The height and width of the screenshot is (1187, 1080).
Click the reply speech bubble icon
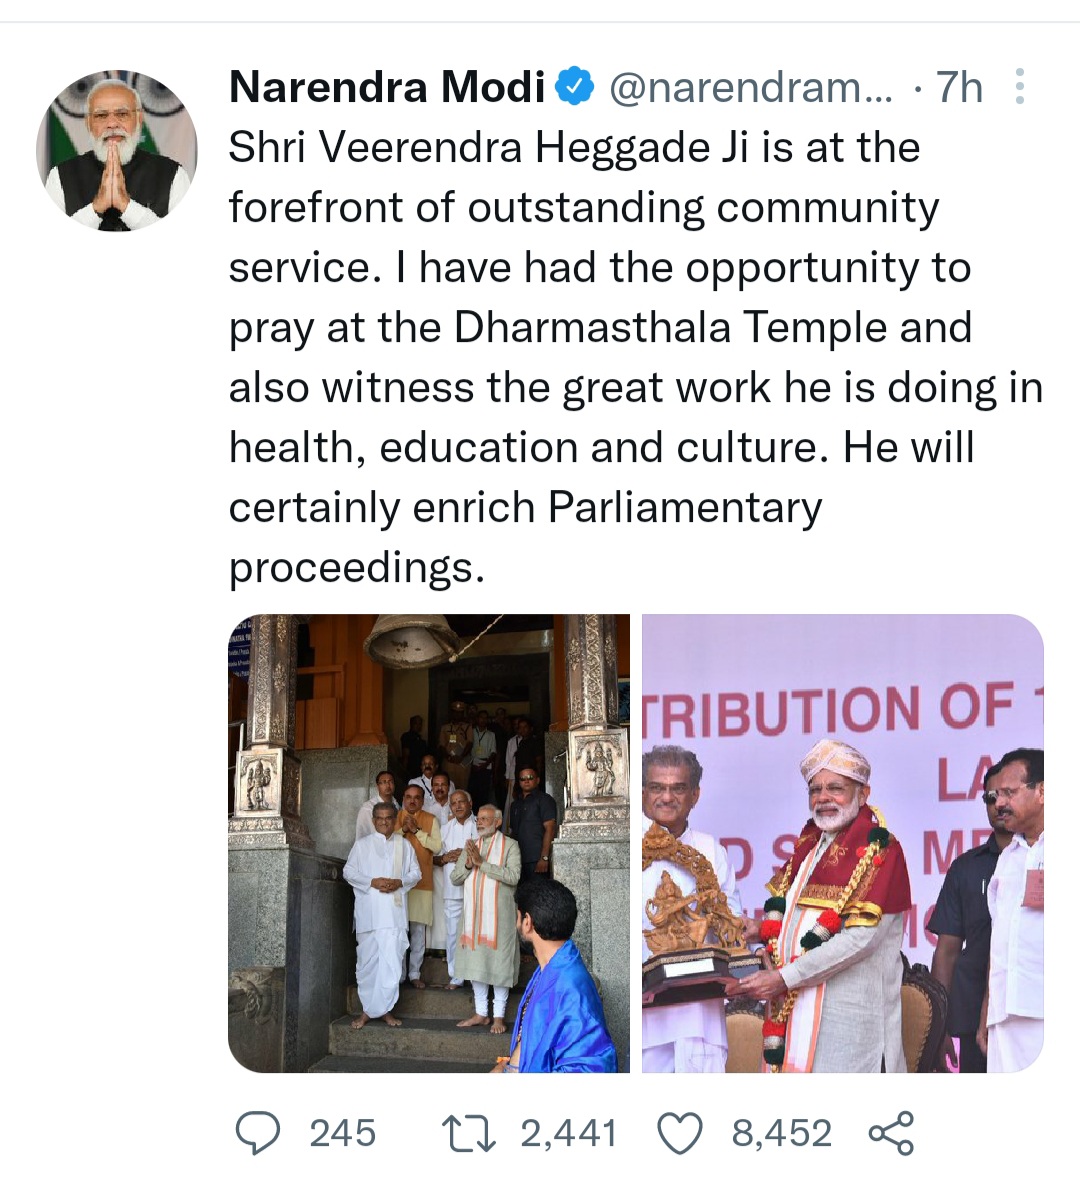(x=258, y=1133)
